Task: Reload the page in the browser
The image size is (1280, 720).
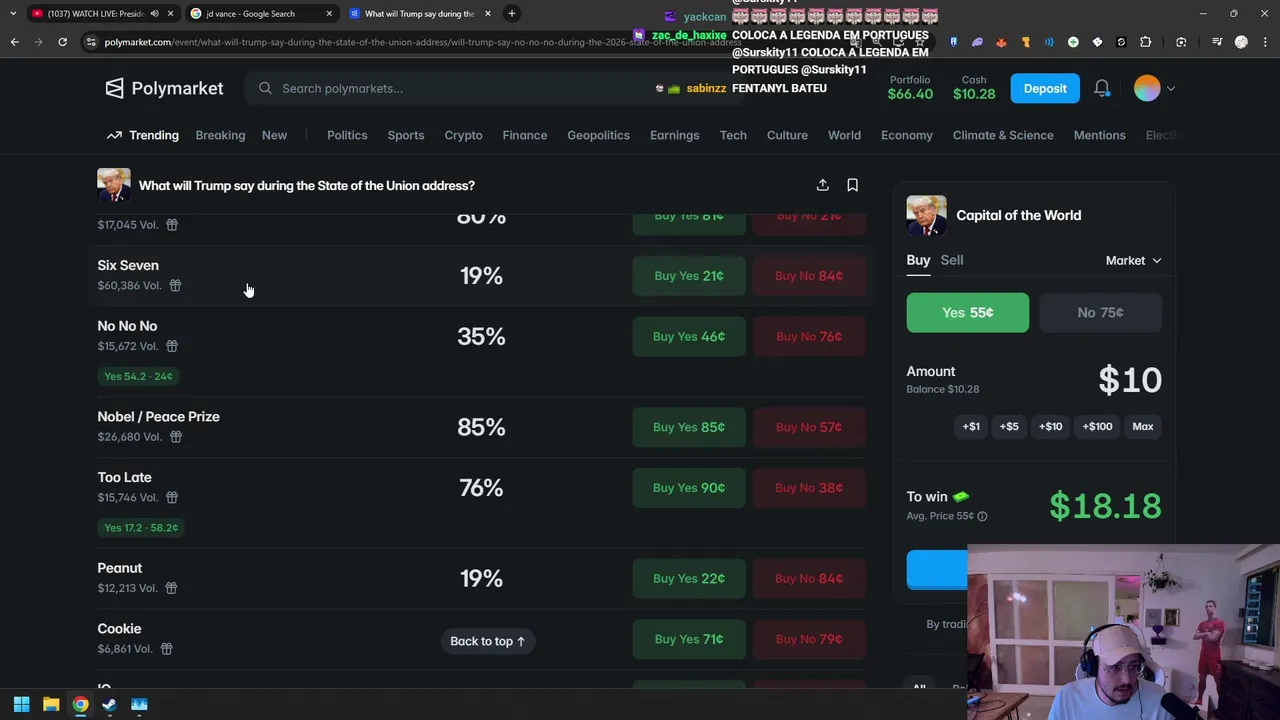Action: 62,42
